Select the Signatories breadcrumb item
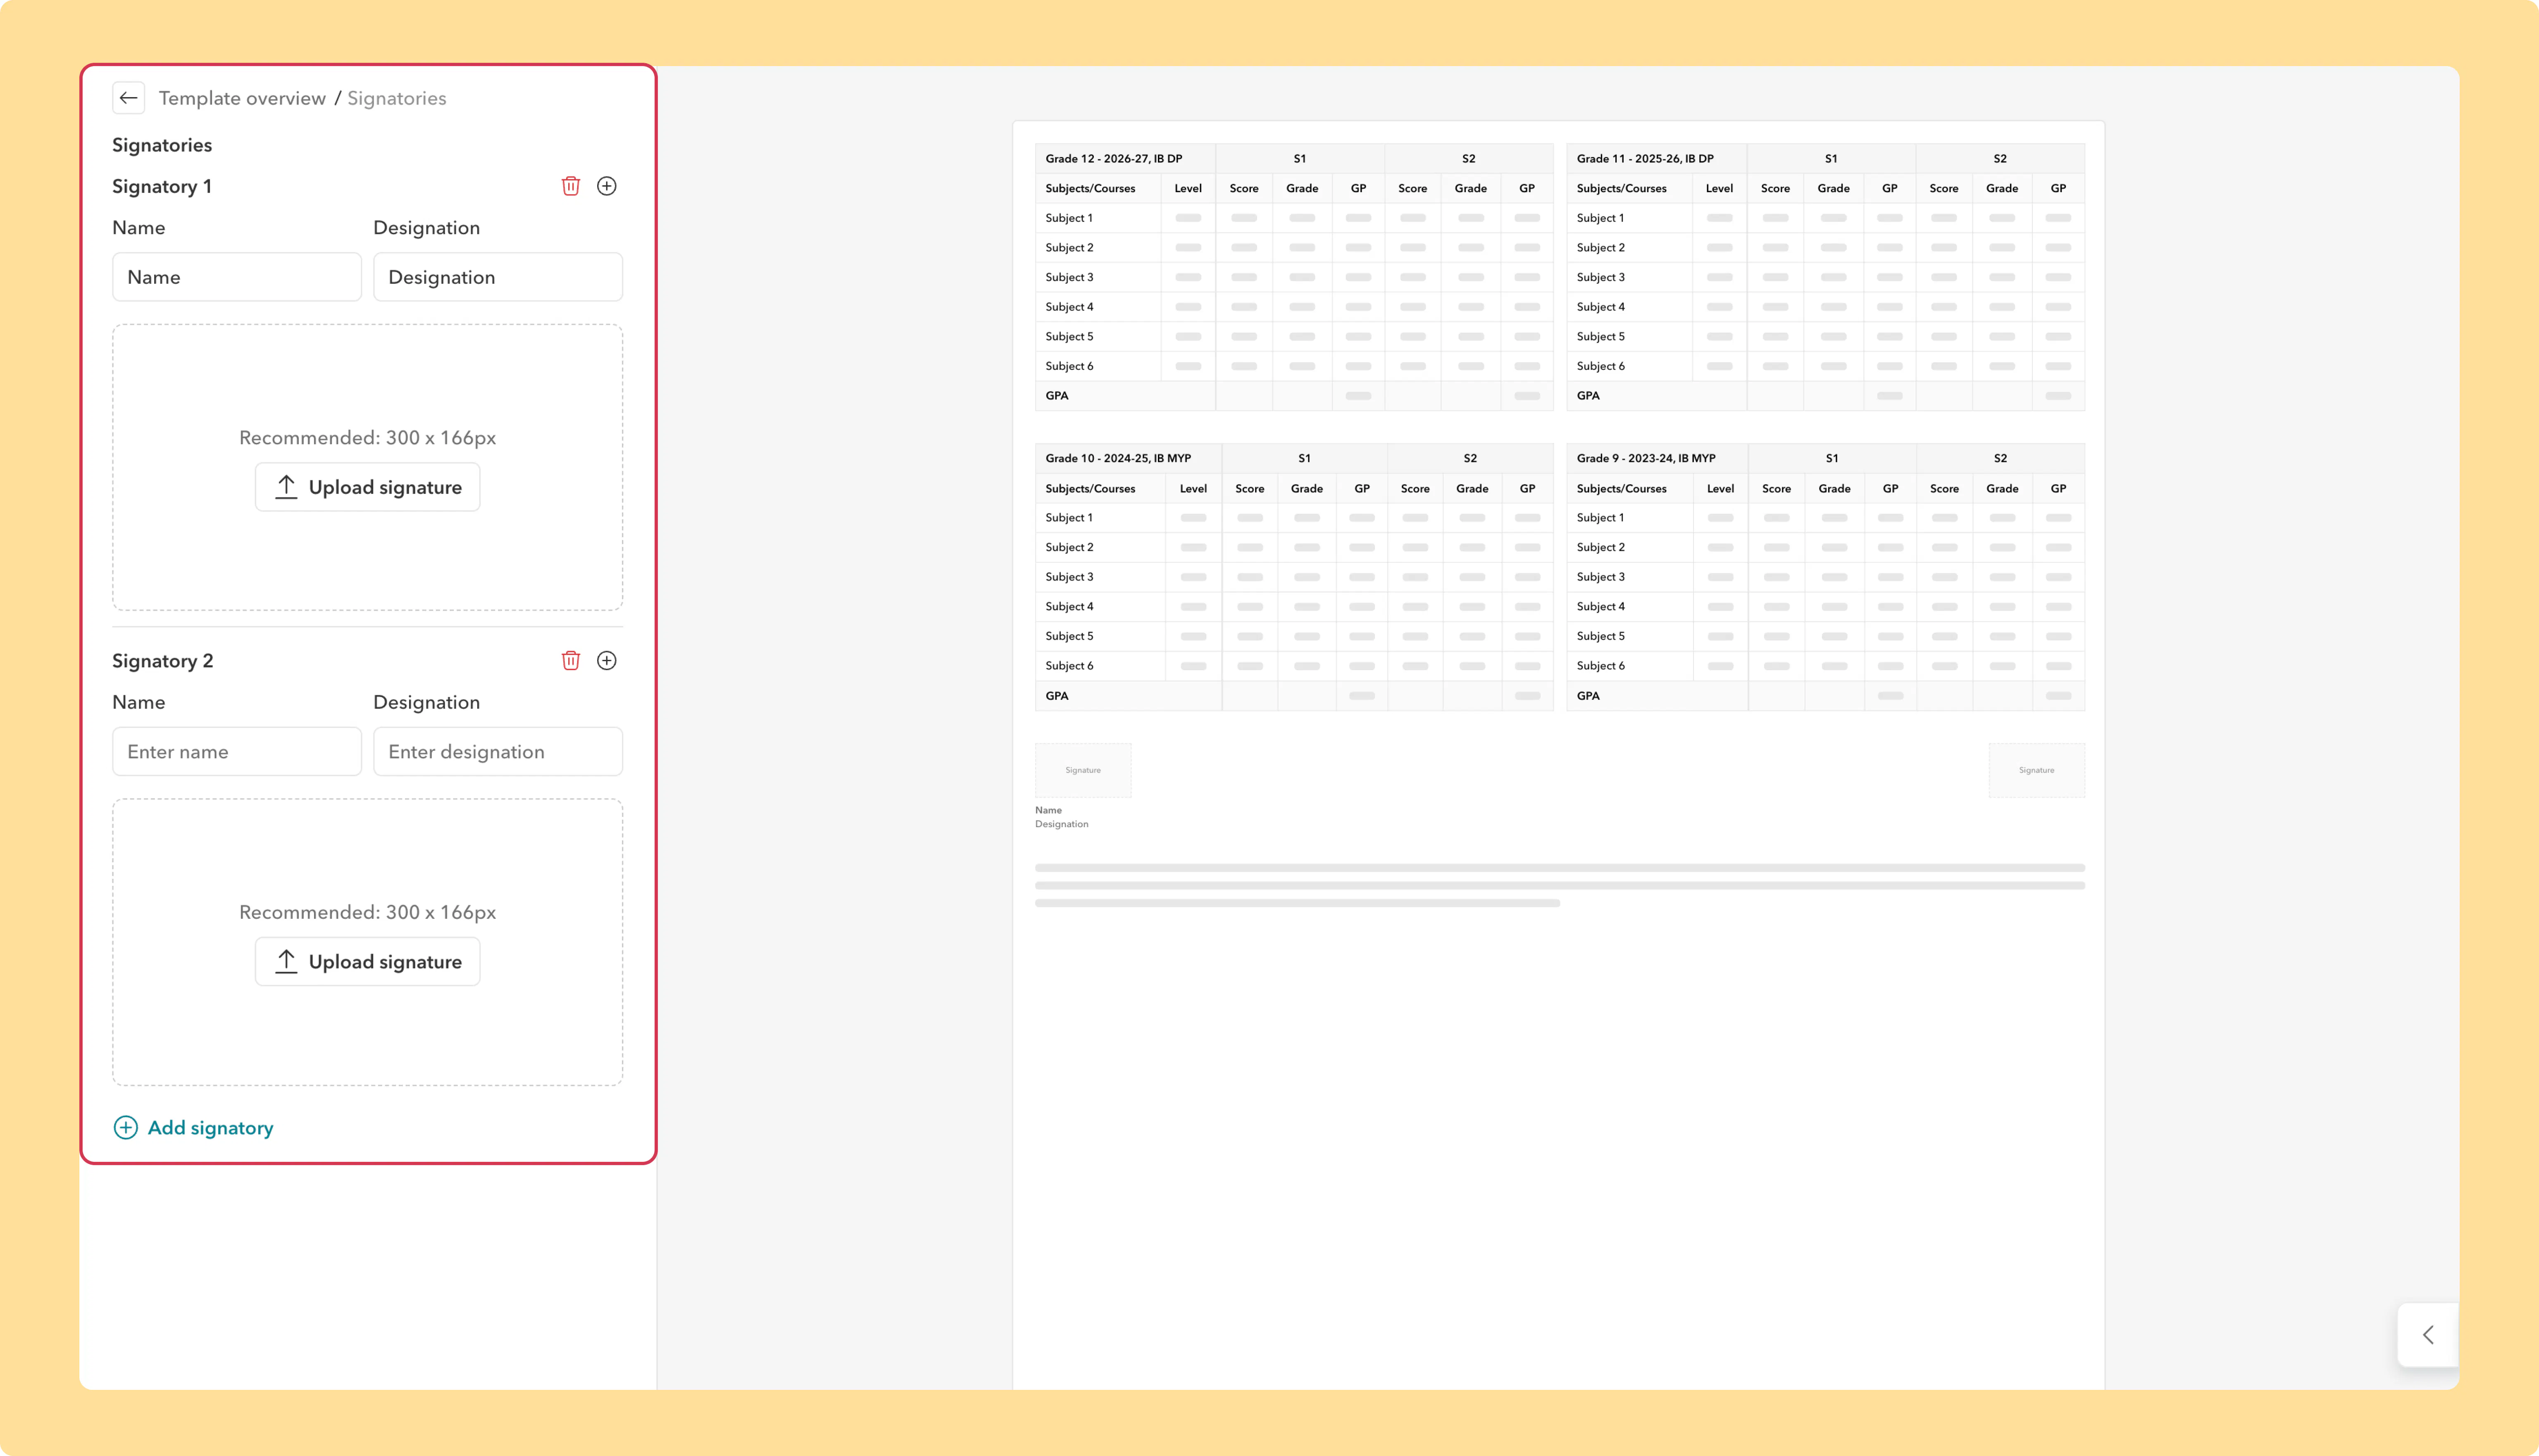The image size is (2539, 1456). pyautogui.click(x=397, y=98)
